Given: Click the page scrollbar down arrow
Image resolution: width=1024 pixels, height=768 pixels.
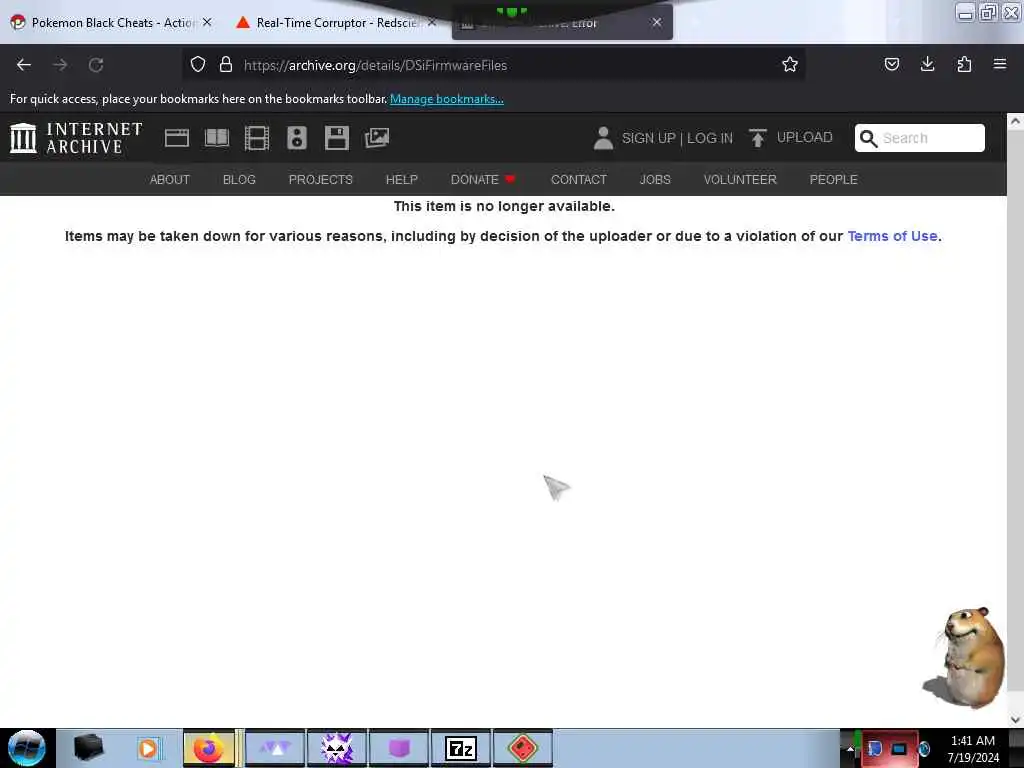Looking at the screenshot, I should (x=1015, y=719).
